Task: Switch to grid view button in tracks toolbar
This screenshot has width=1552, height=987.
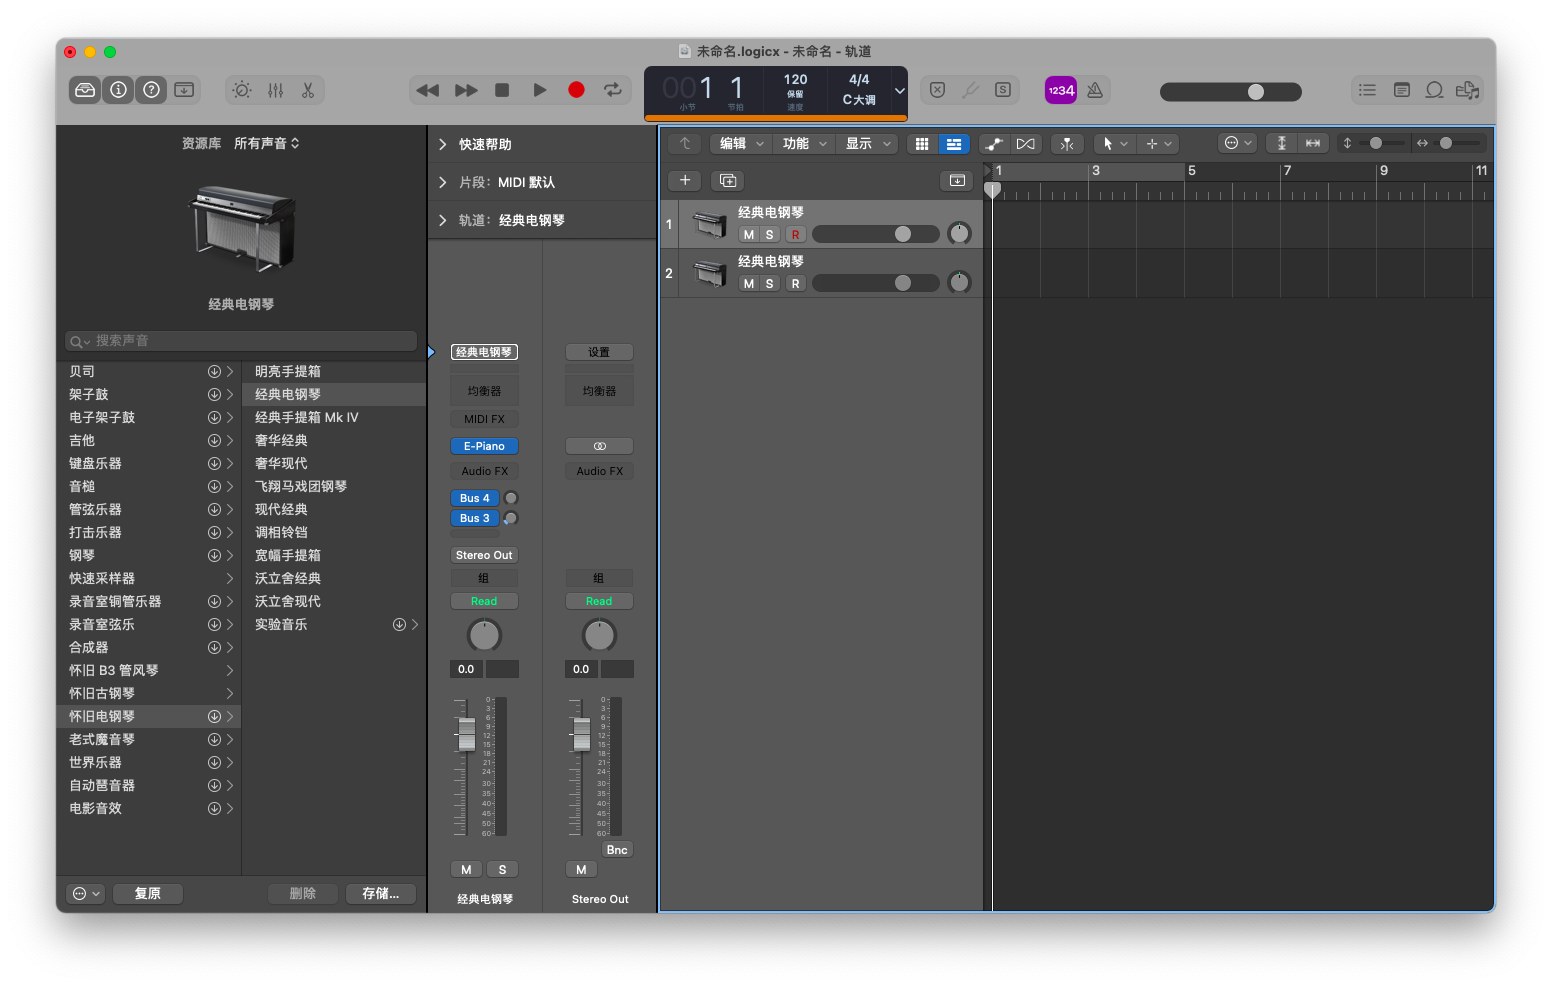Action: [922, 144]
